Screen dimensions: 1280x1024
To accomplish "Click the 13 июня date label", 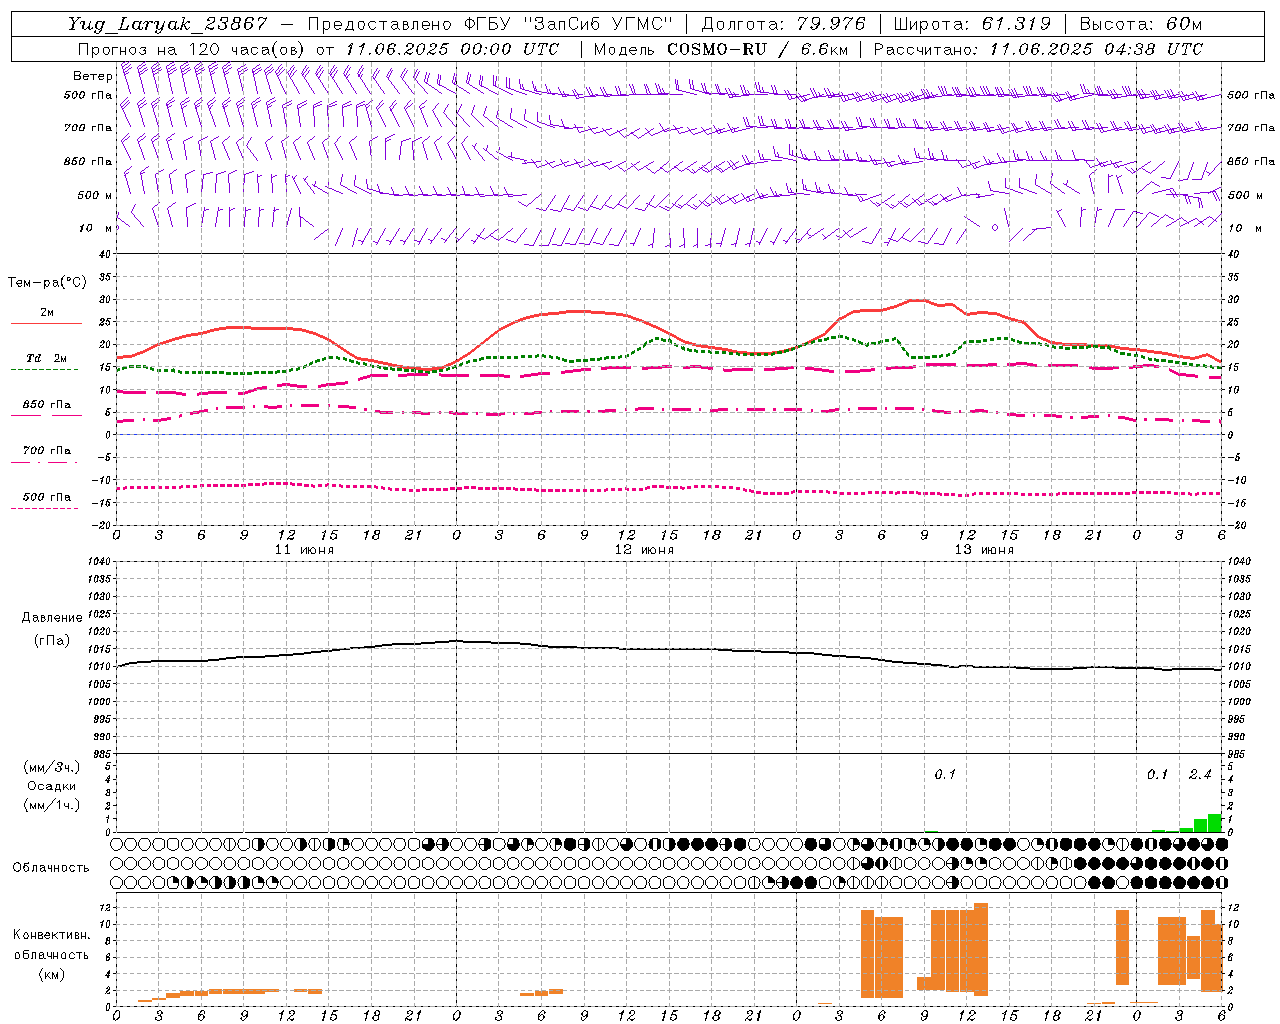I will click(984, 549).
